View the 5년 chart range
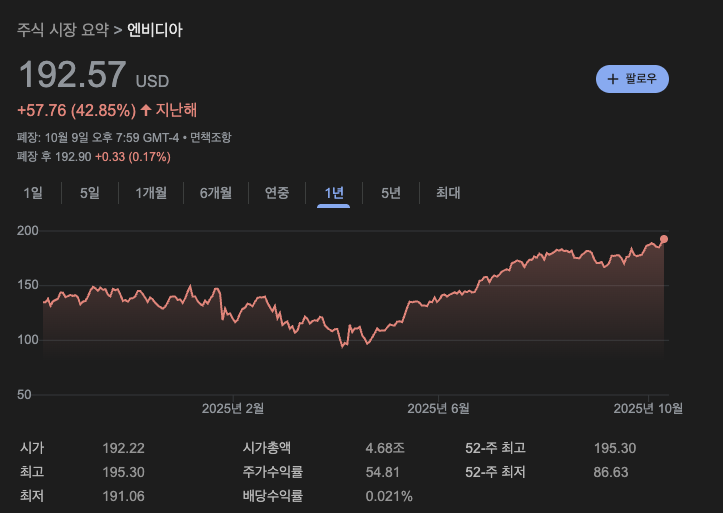Viewport: 723px width, 513px height. [391, 193]
